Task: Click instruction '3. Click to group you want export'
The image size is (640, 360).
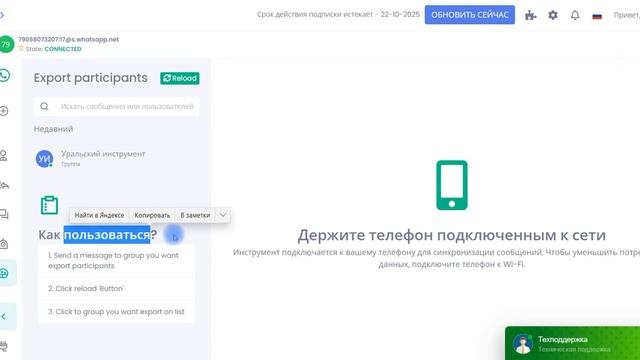Action: point(116,311)
